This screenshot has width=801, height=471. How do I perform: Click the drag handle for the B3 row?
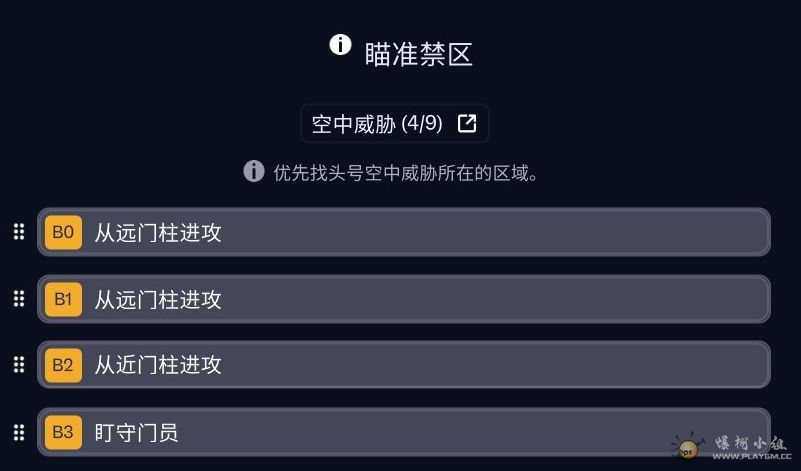coord(18,432)
